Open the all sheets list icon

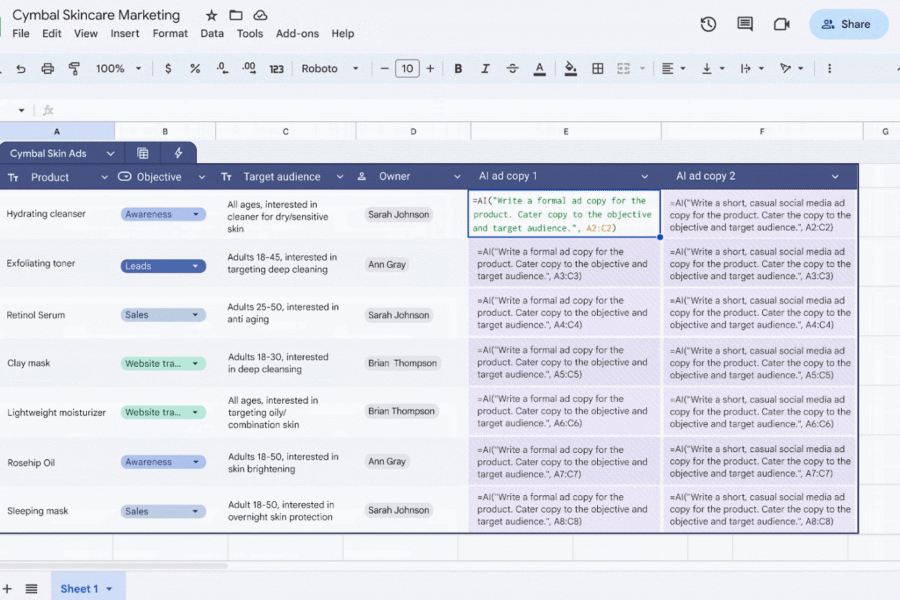32,589
